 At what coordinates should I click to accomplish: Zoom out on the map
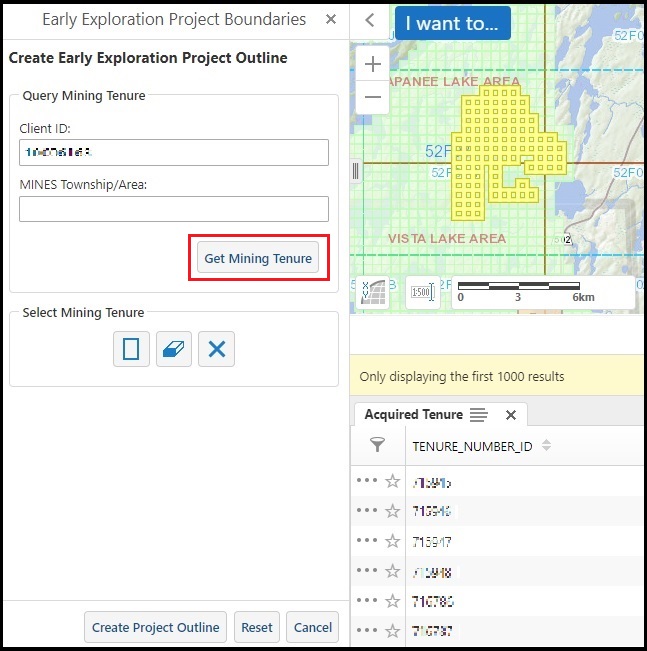pyautogui.click(x=372, y=97)
